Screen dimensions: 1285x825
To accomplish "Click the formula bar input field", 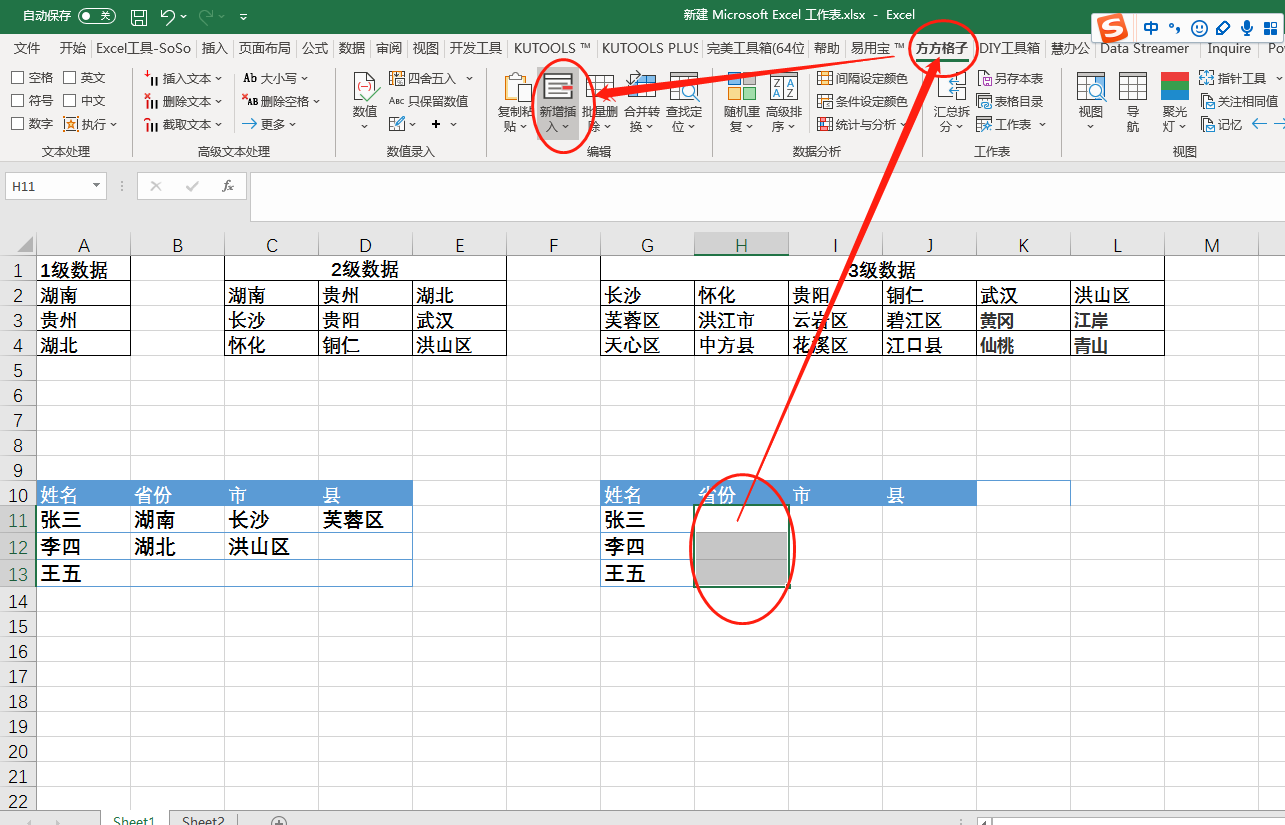I will click(x=766, y=196).
